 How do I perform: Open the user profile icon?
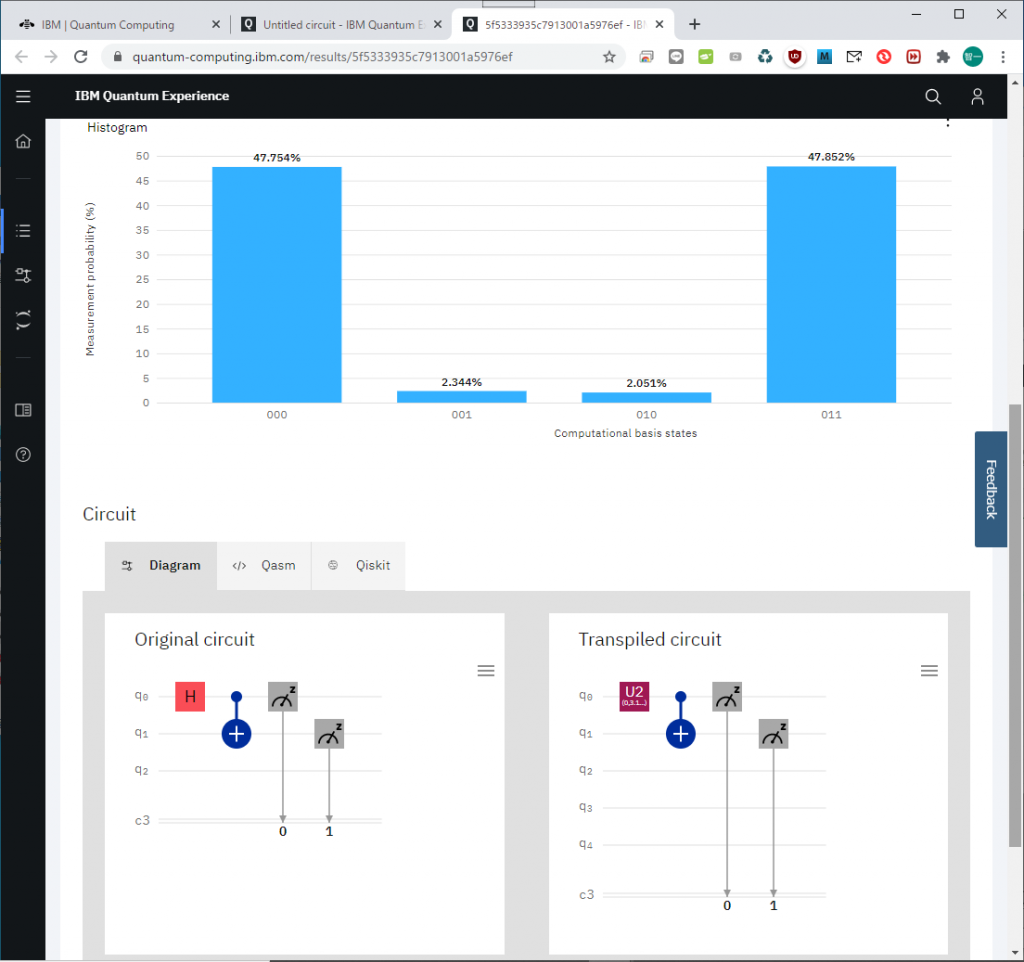click(978, 96)
